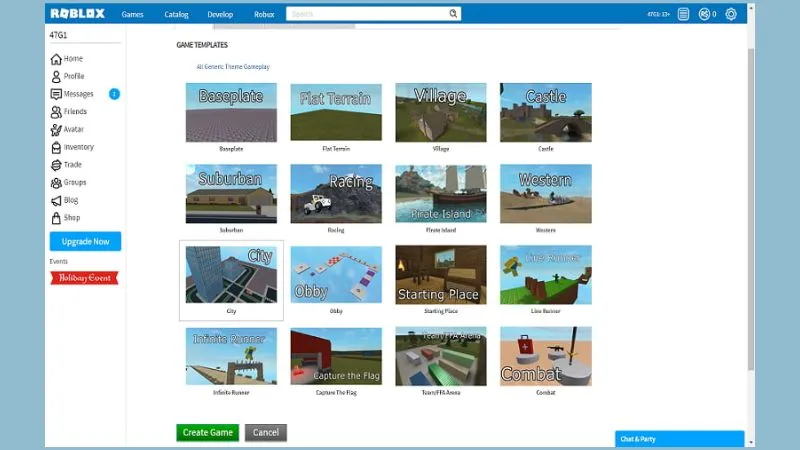Choose the Village template thumbnail

coord(441,112)
